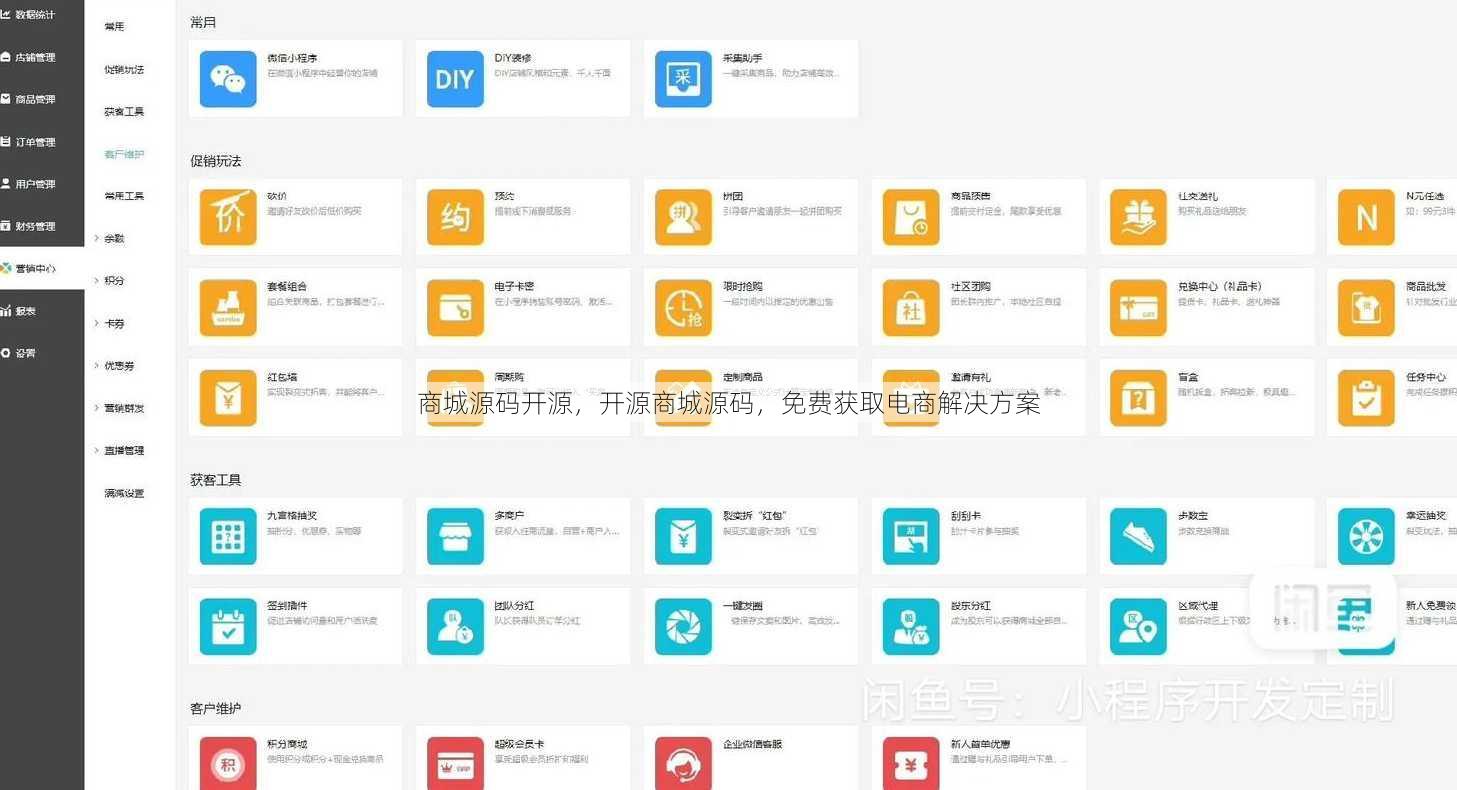Open the 超级会员卡 VIP card icon
Screen dimensions: 1457x790
[x=455, y=764]
